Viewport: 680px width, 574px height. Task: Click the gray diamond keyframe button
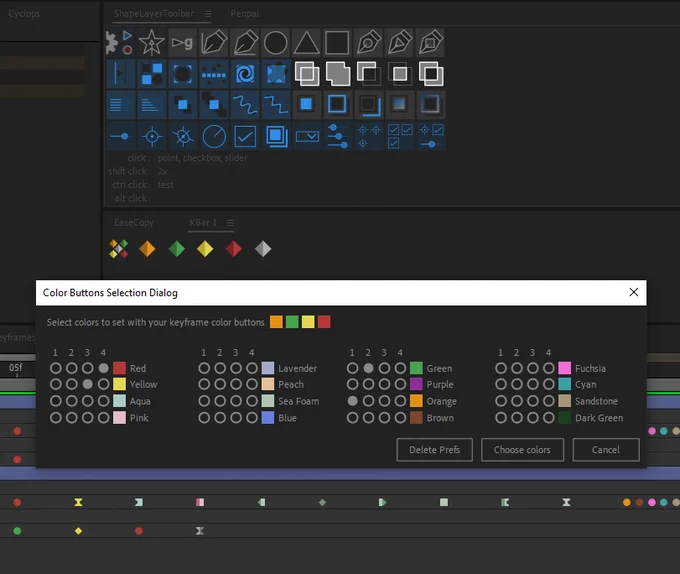(x=263, y=249)
